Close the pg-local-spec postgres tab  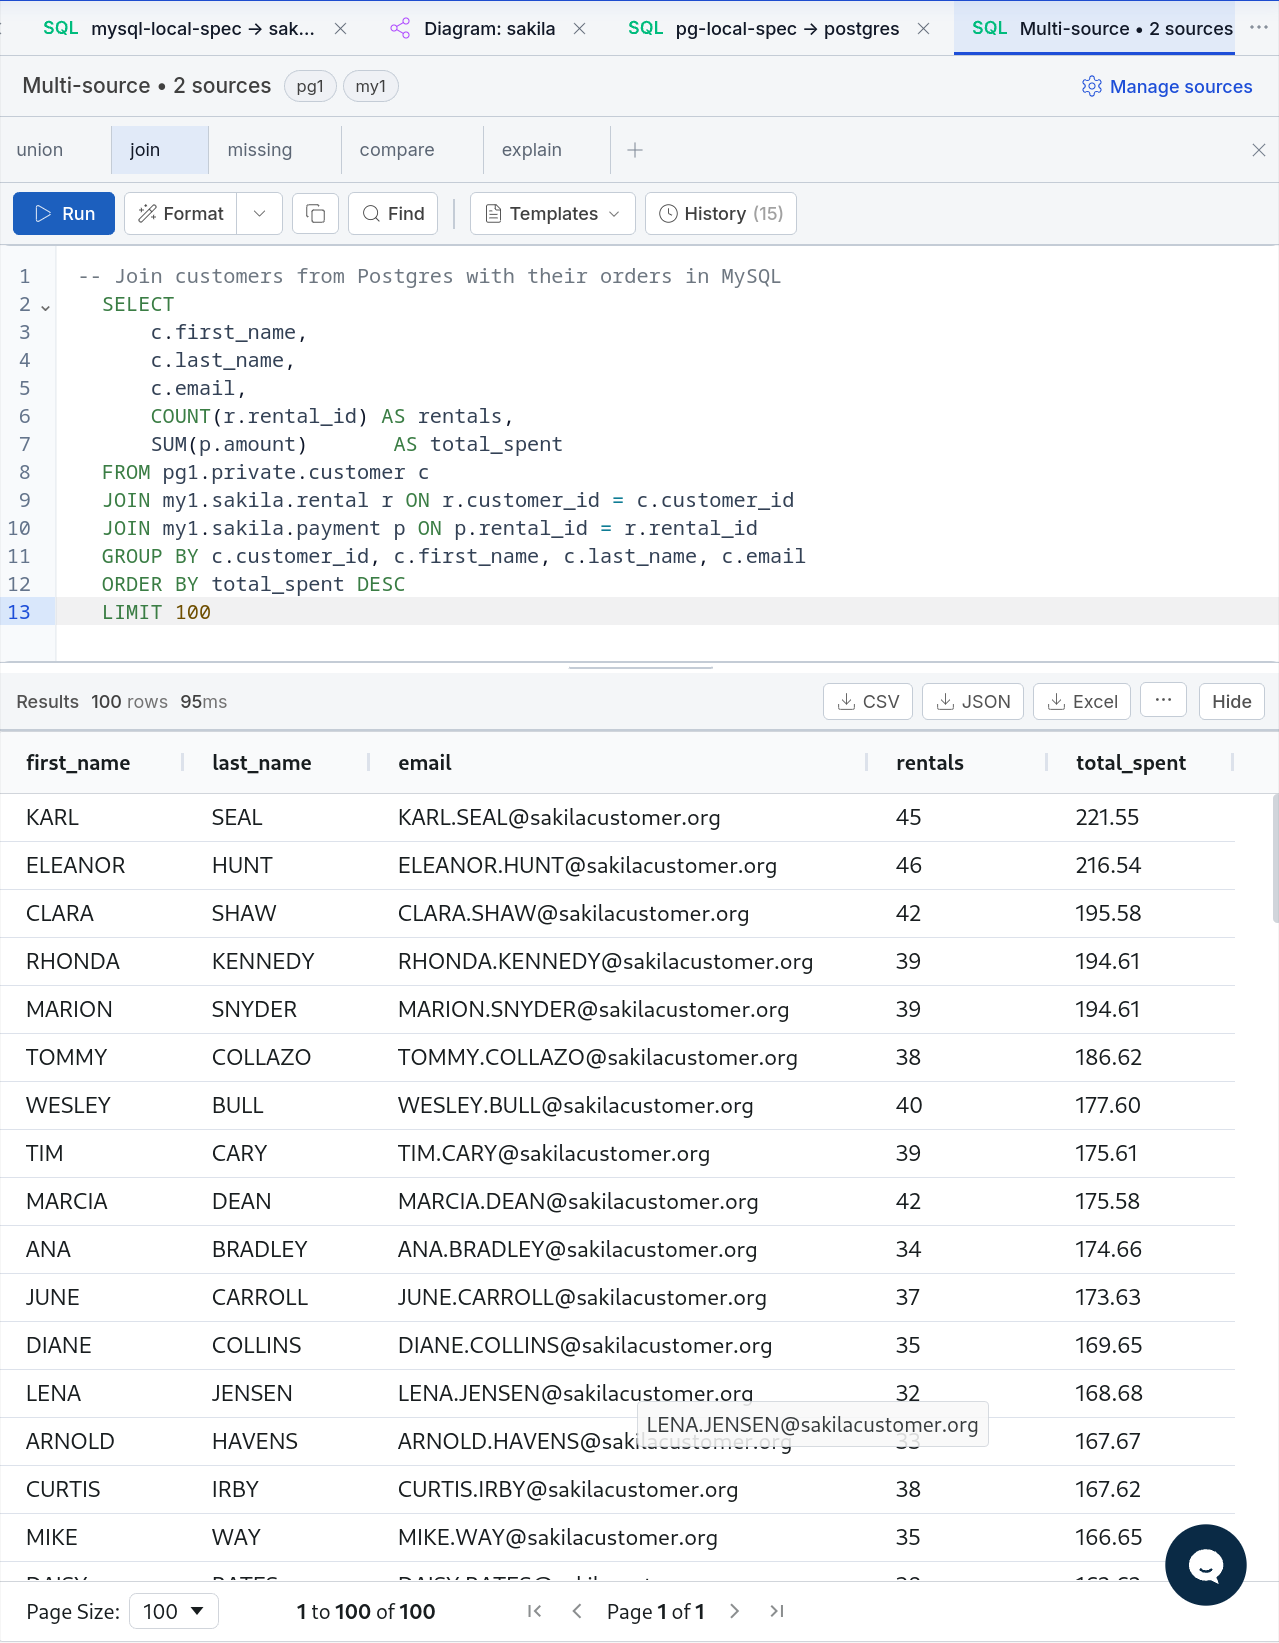(x=923, y=29)
